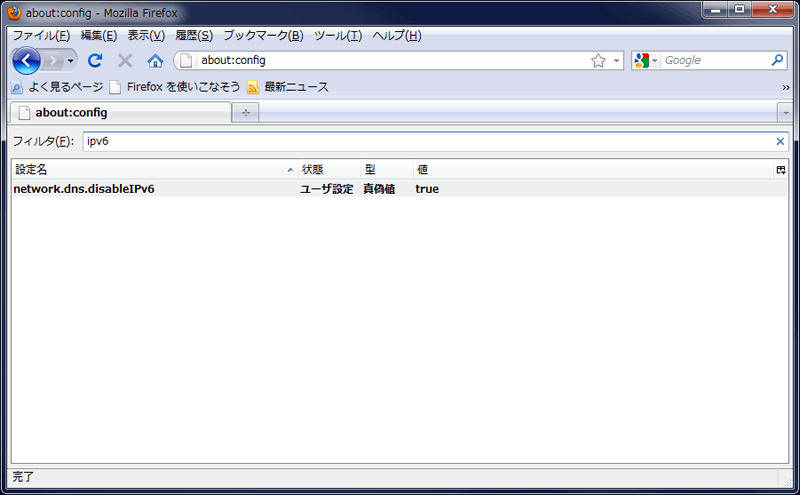The width and height of the screenshot is (800, 495).
Task: Click the search magnifier icon
Action: (x=777, y=60)
